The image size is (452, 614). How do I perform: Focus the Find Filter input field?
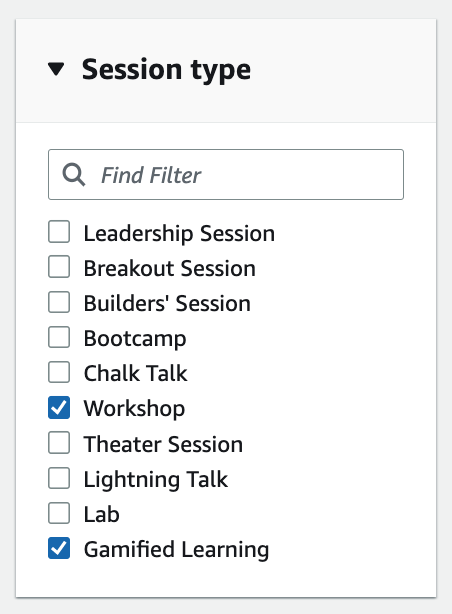226,174
